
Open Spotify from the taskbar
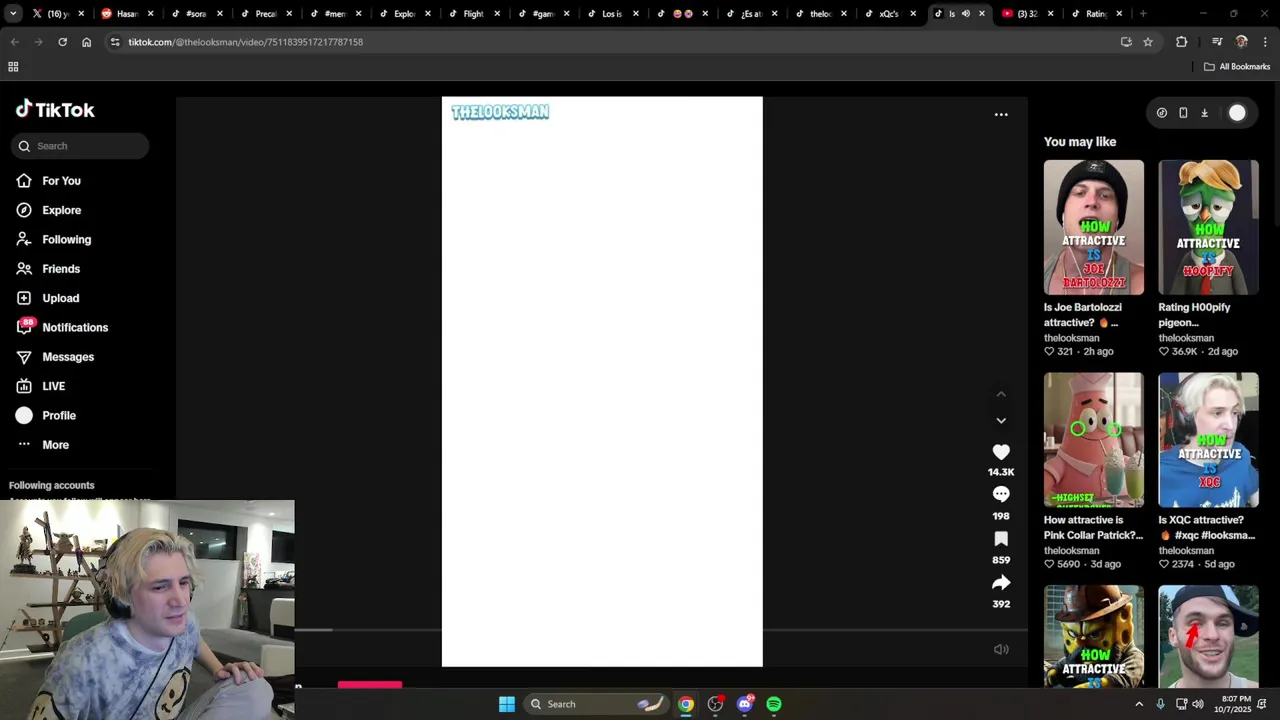(x=774, y=704)
